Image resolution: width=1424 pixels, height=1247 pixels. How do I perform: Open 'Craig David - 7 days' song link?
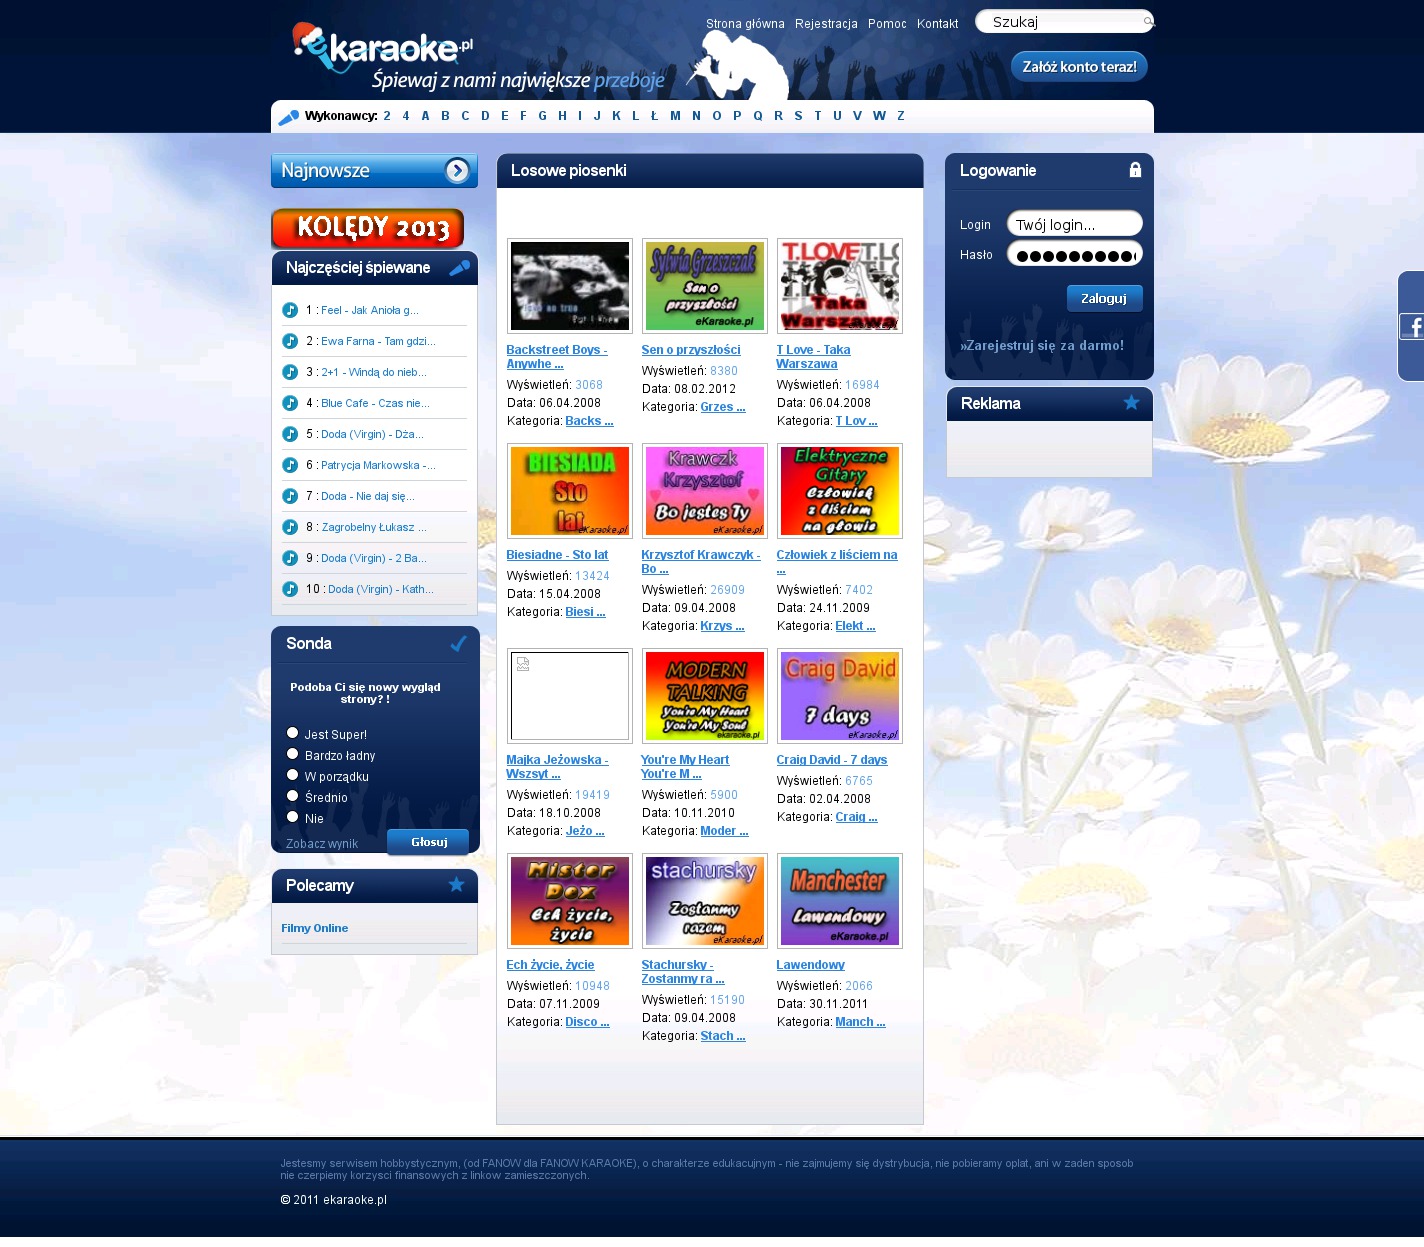coord(832,760)
